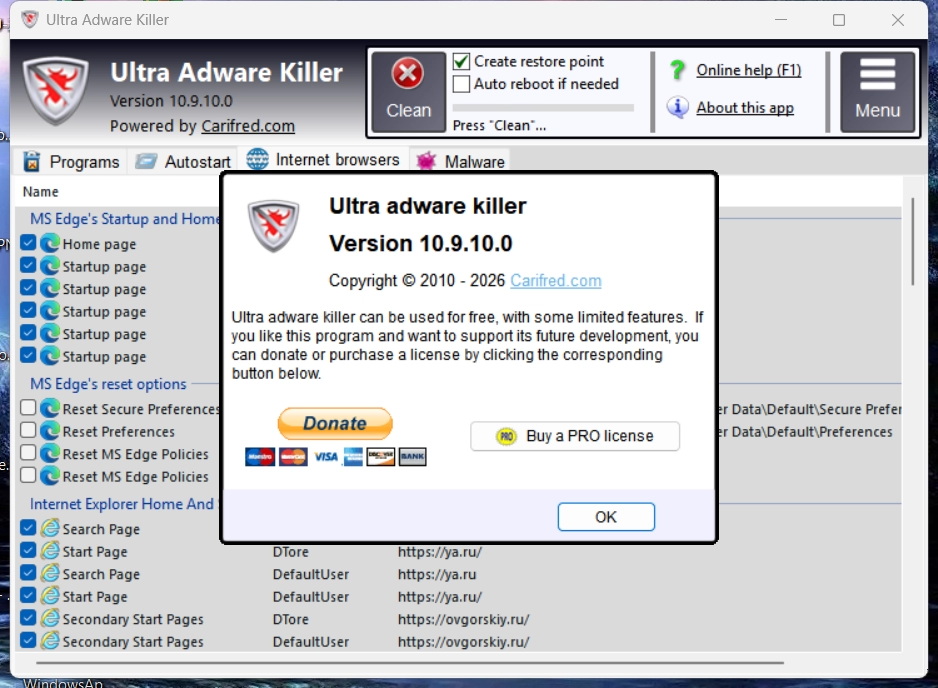938x688 pixels.
Task: Click the Name column header
Action: tap(41, 191)
